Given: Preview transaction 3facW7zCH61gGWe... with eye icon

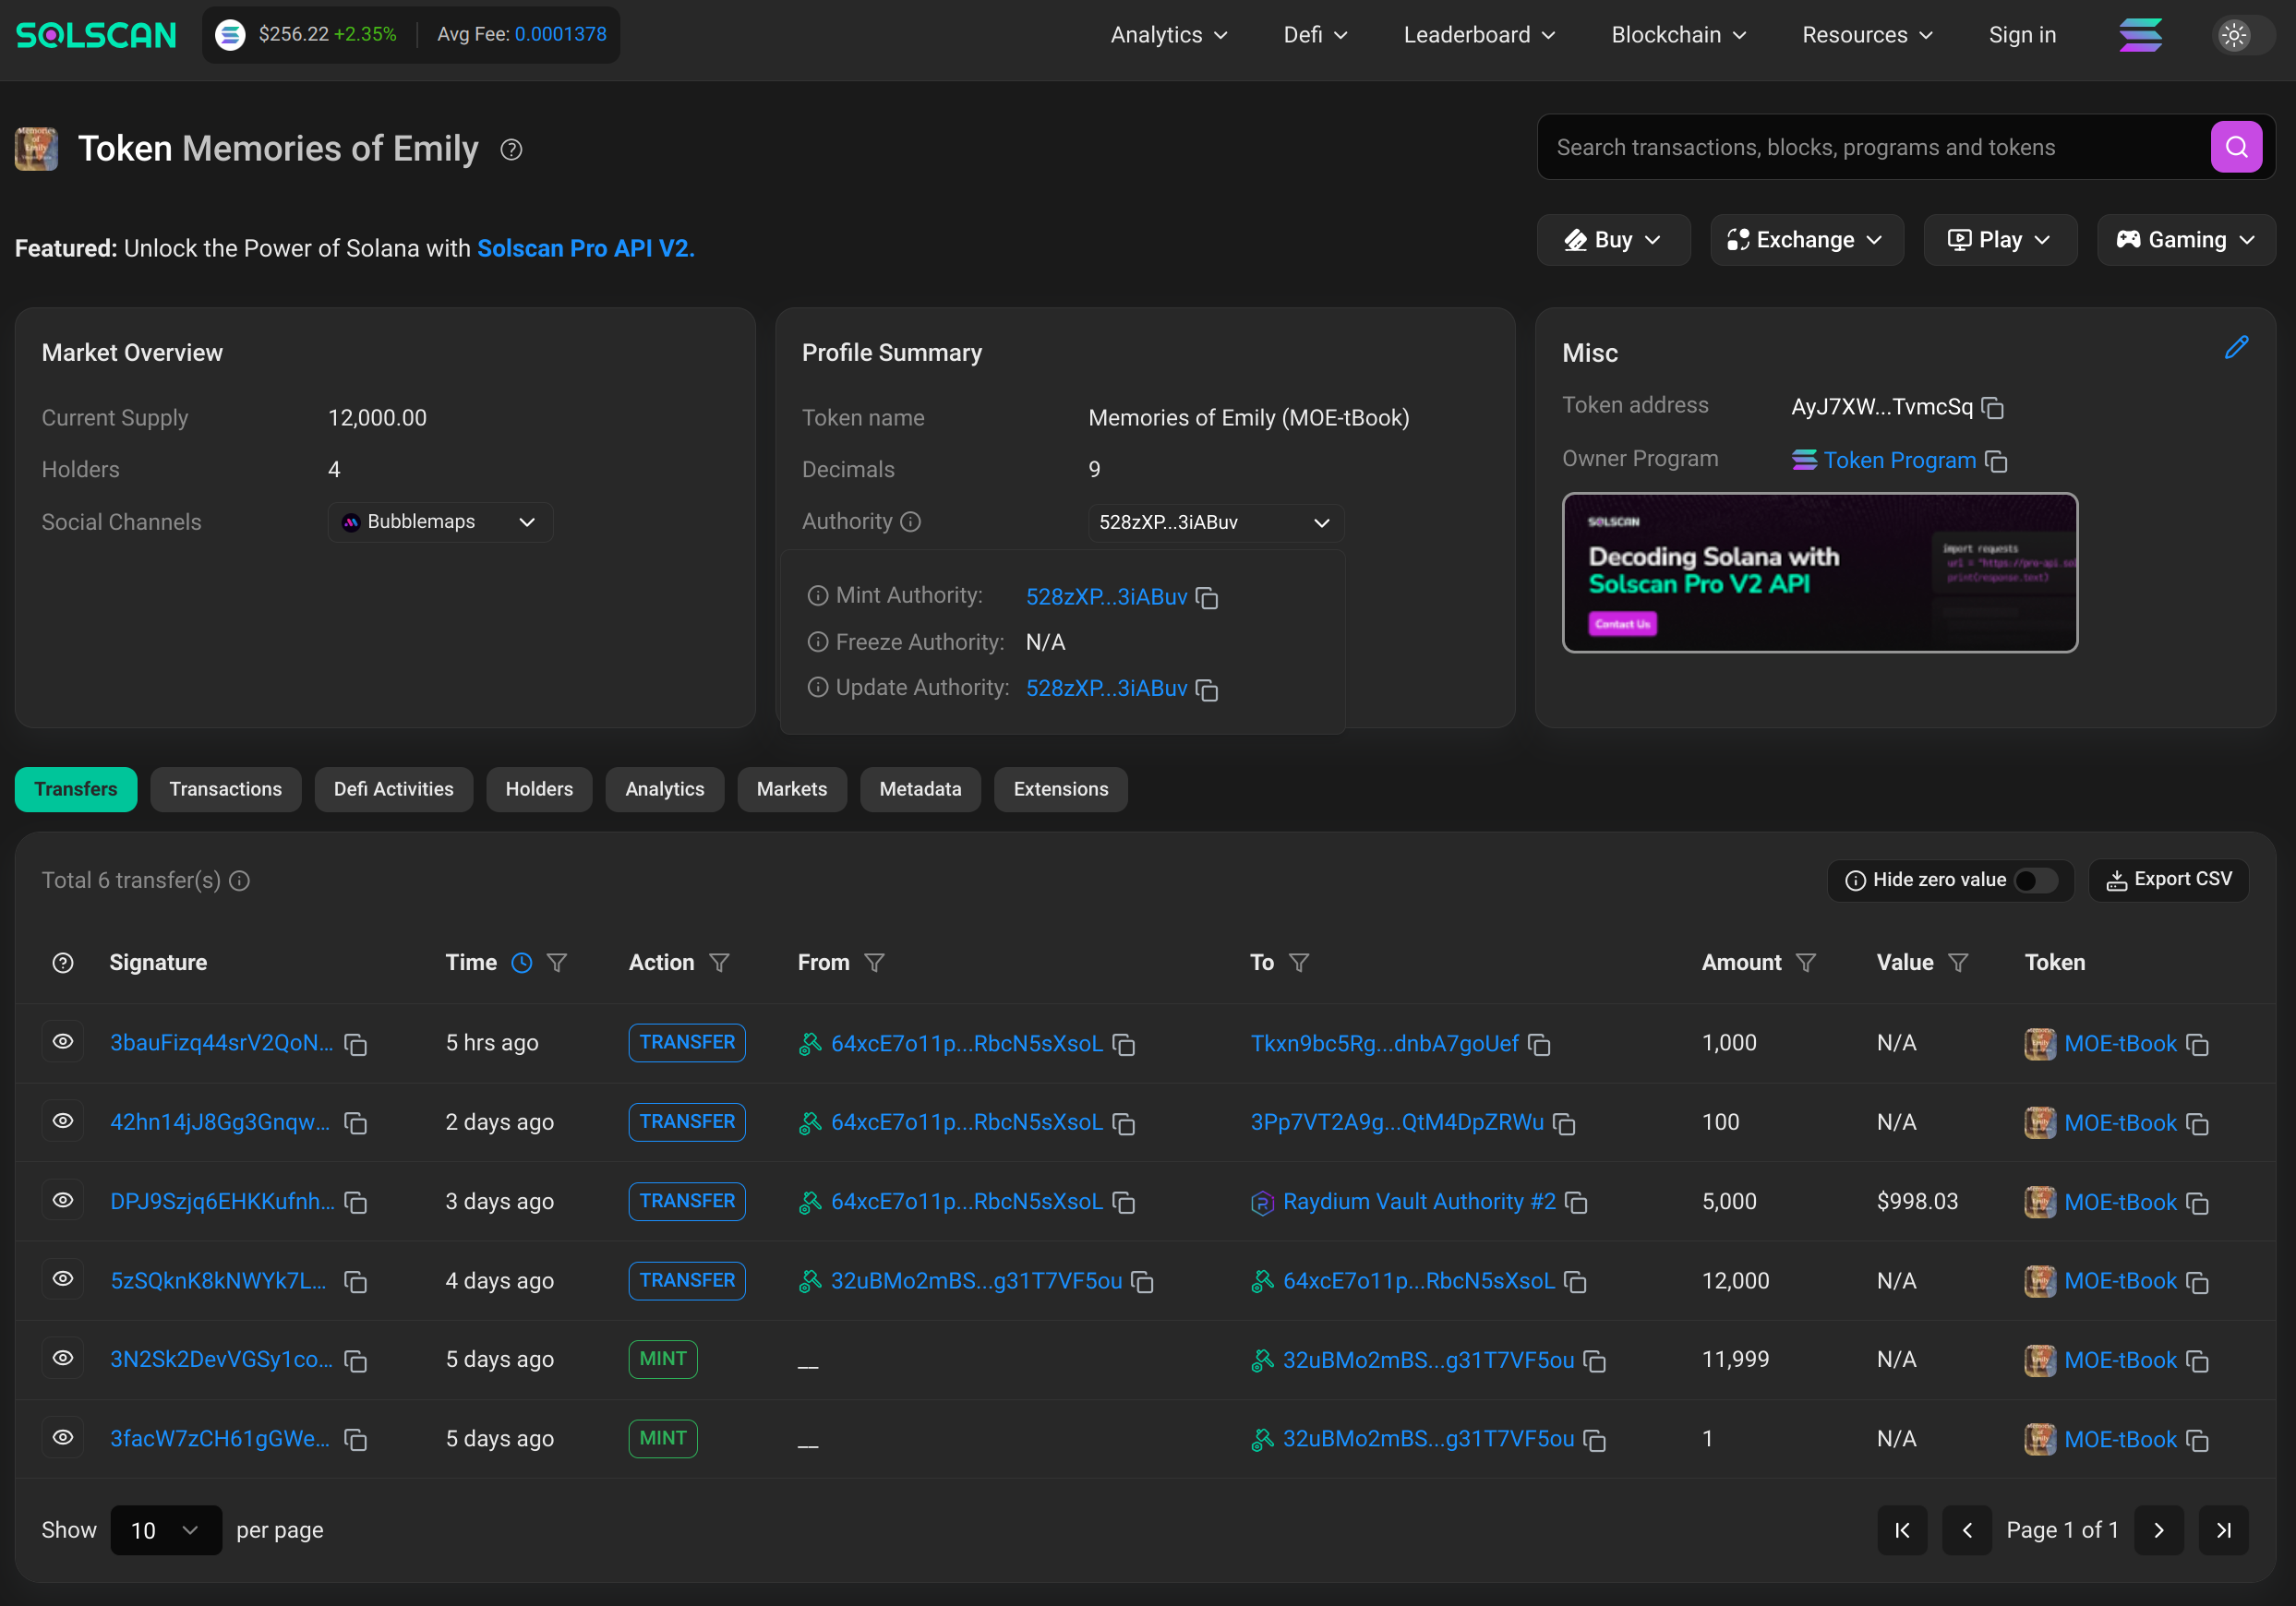Looking at the screenshot, I should pos(62,1437).
